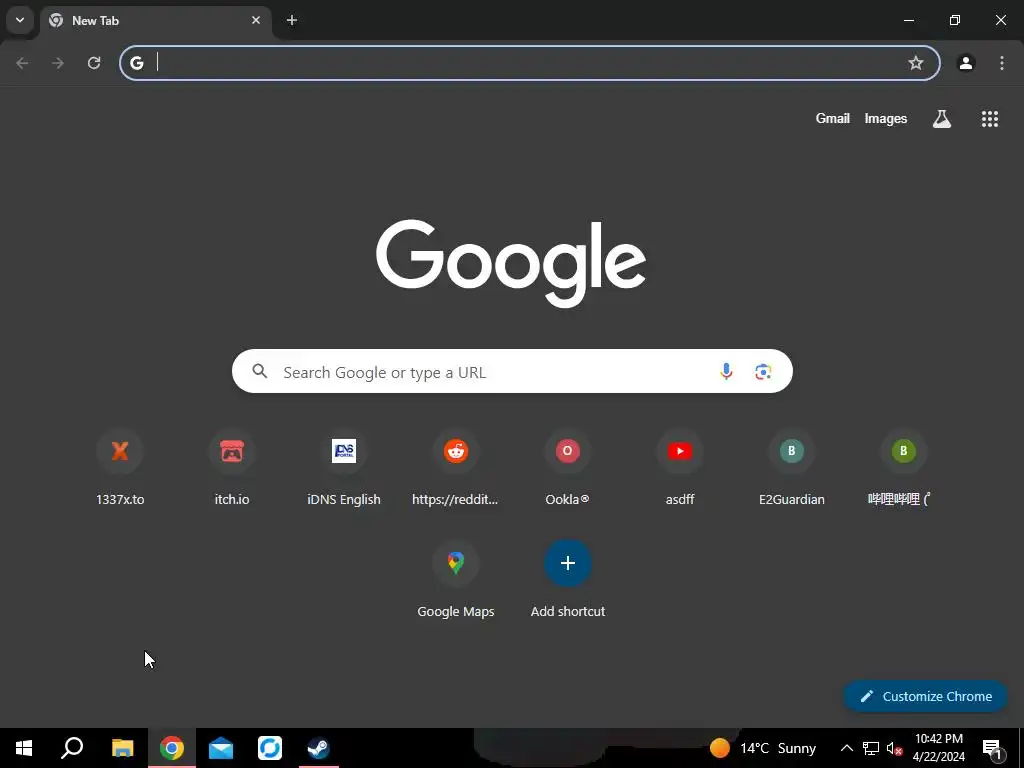Open the reddit shortcut
1024x768 pixels.
456,468
